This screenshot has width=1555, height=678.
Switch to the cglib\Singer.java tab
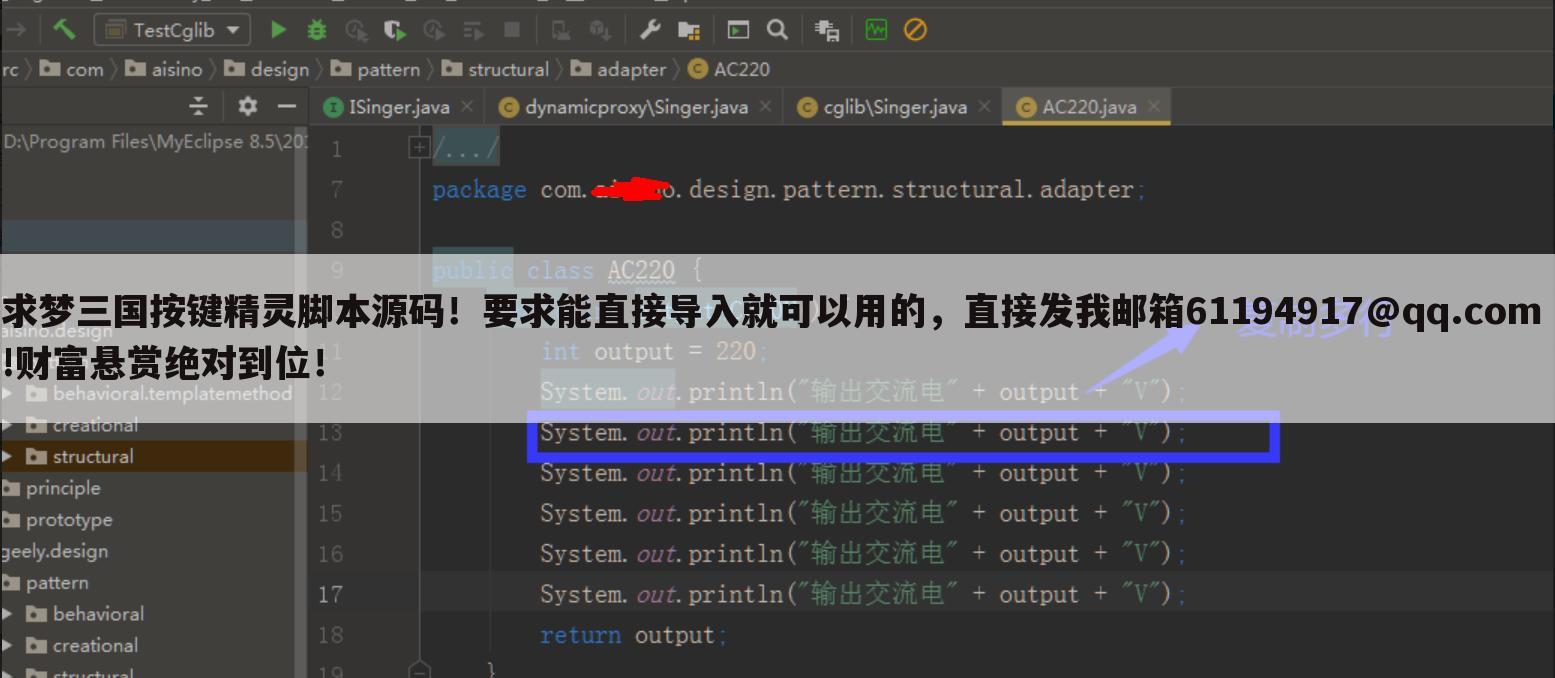coord(895,107)
